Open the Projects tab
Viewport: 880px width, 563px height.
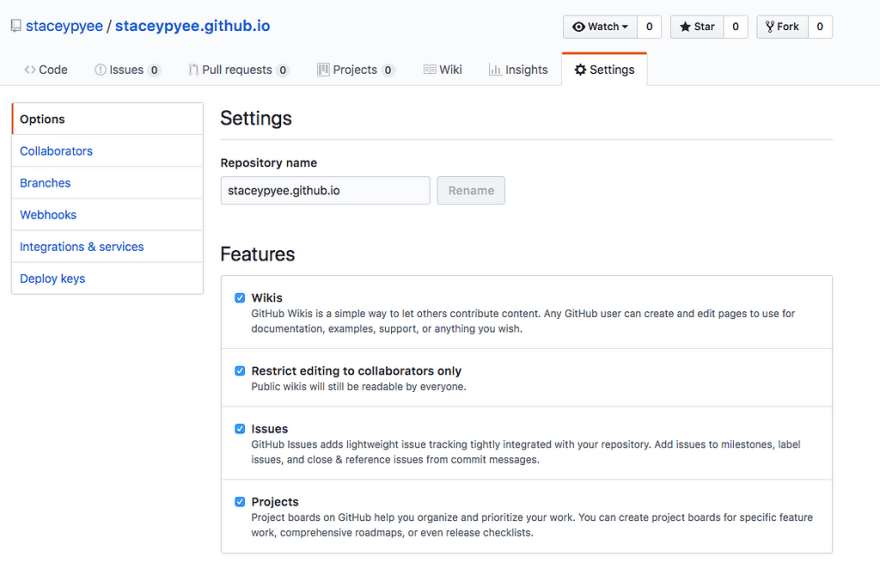(x=356, y=70)
